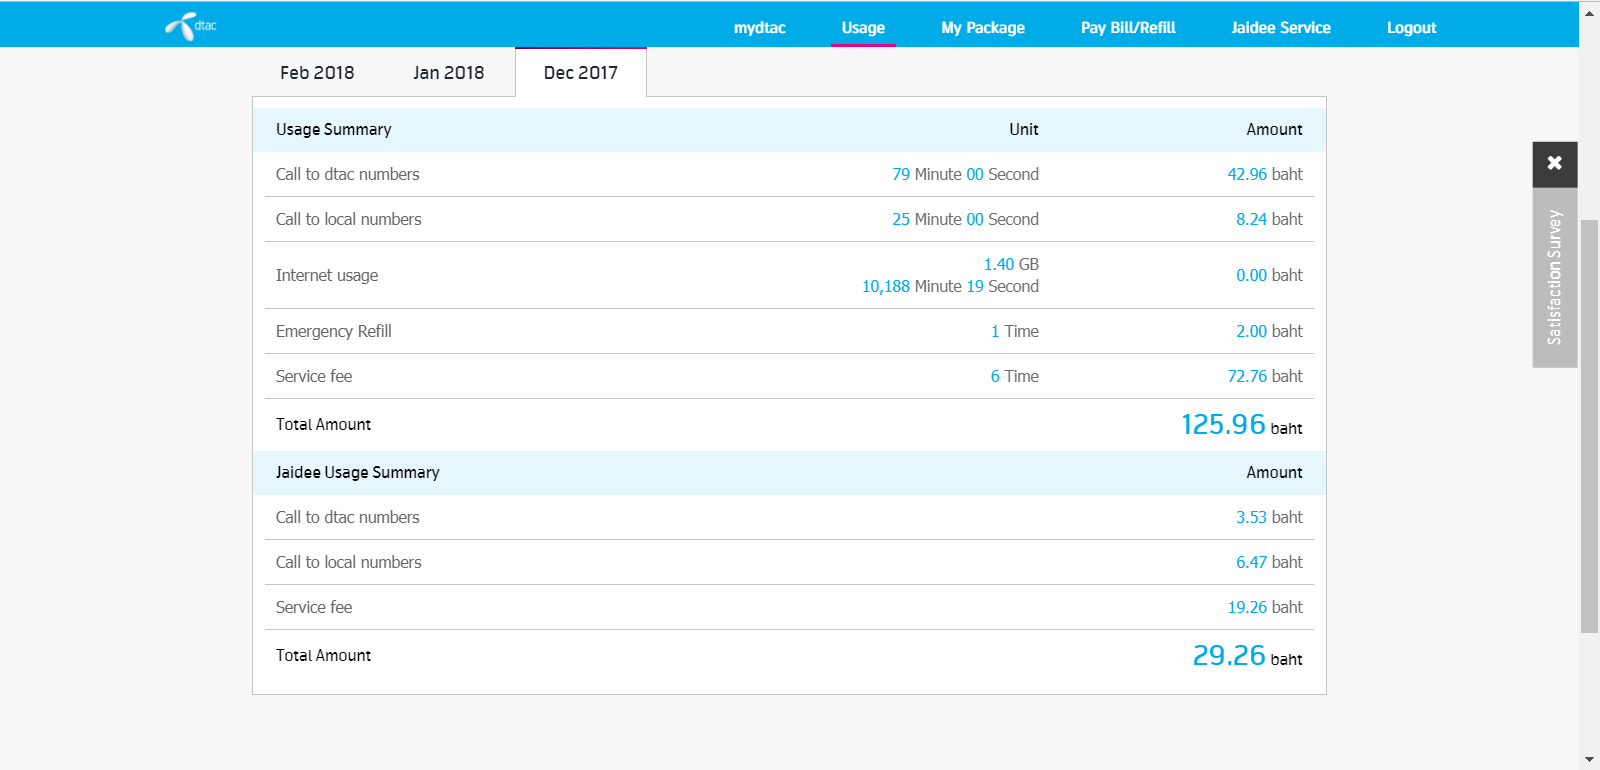Viewport: 1600px width, 770px height.
Task: Switch to the Jan 2018 tab
Action: 448,73
